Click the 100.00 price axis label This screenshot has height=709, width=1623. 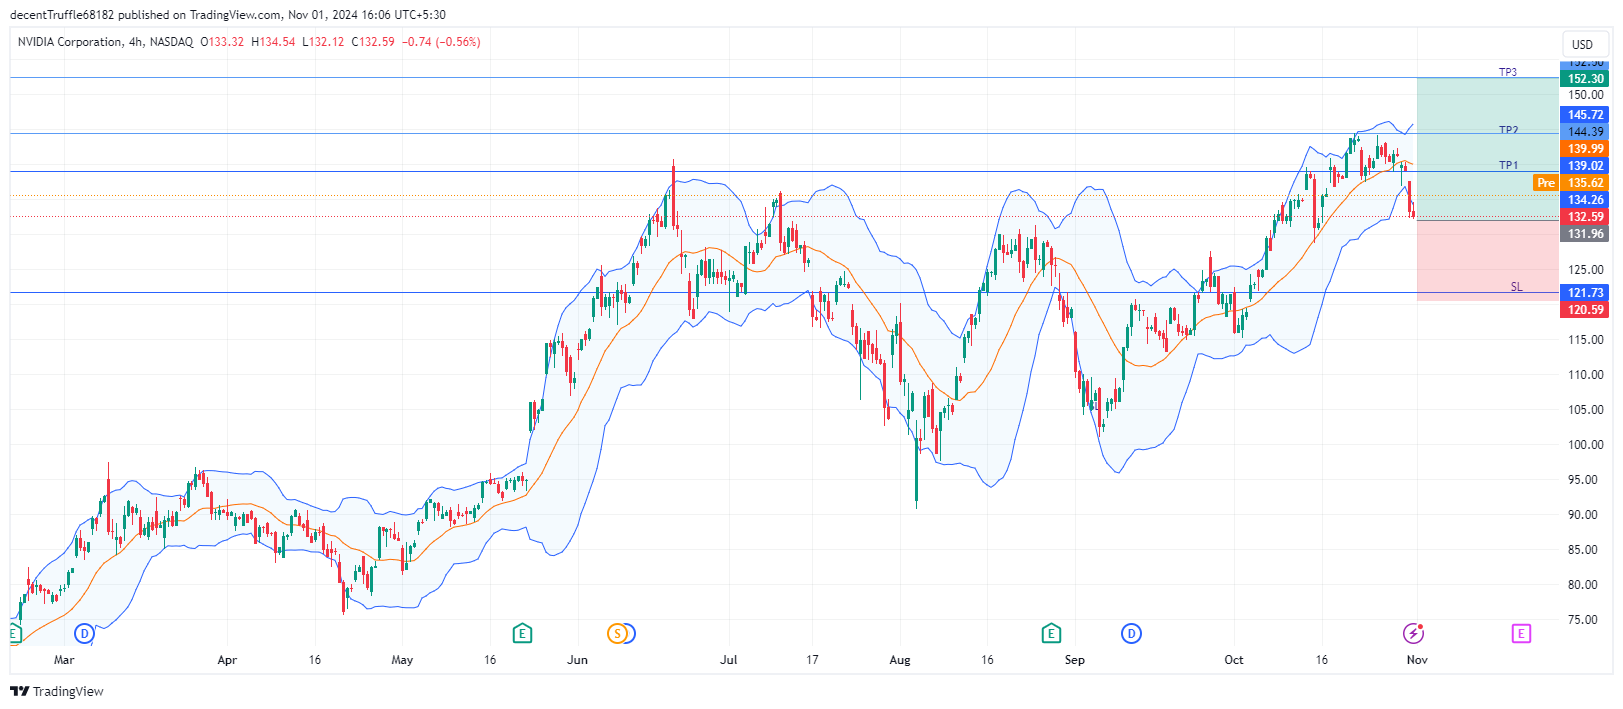pos(1585,445)
